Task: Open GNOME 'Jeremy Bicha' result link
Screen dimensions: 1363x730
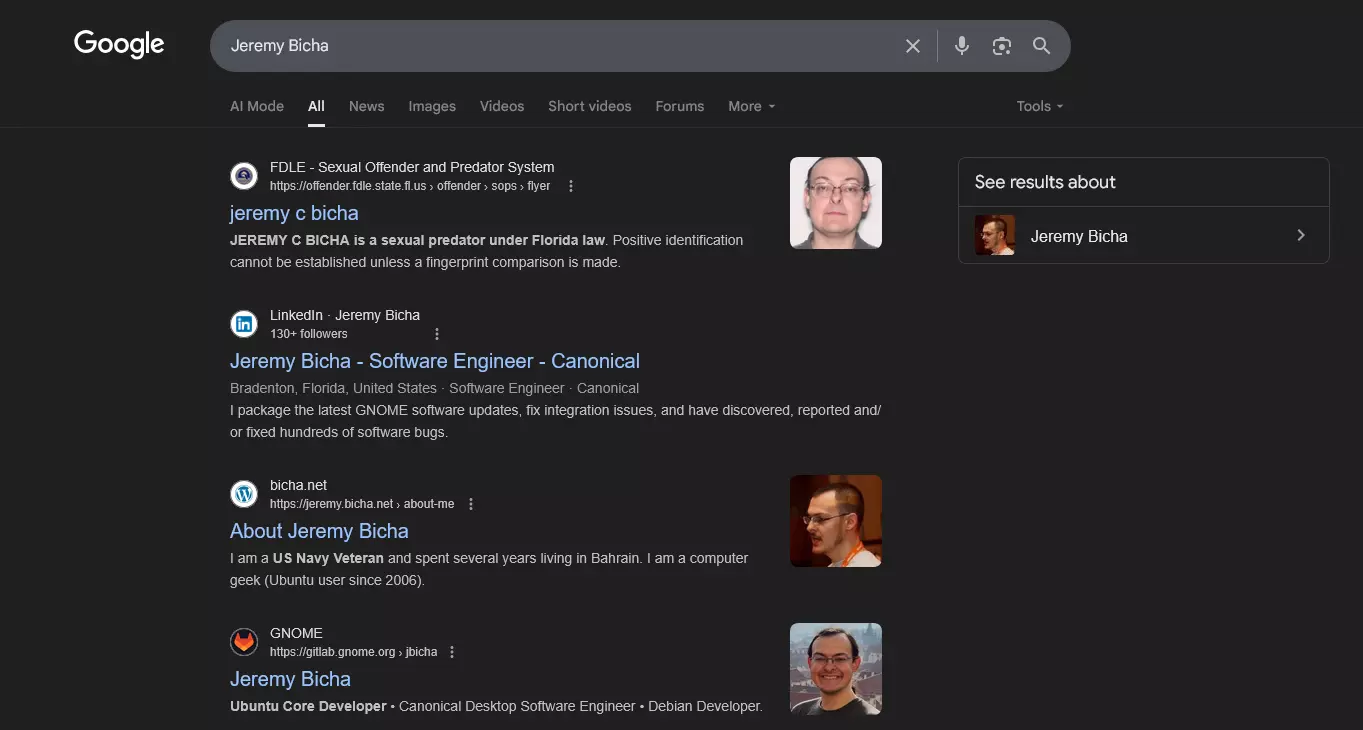Action: pos(290,679)
